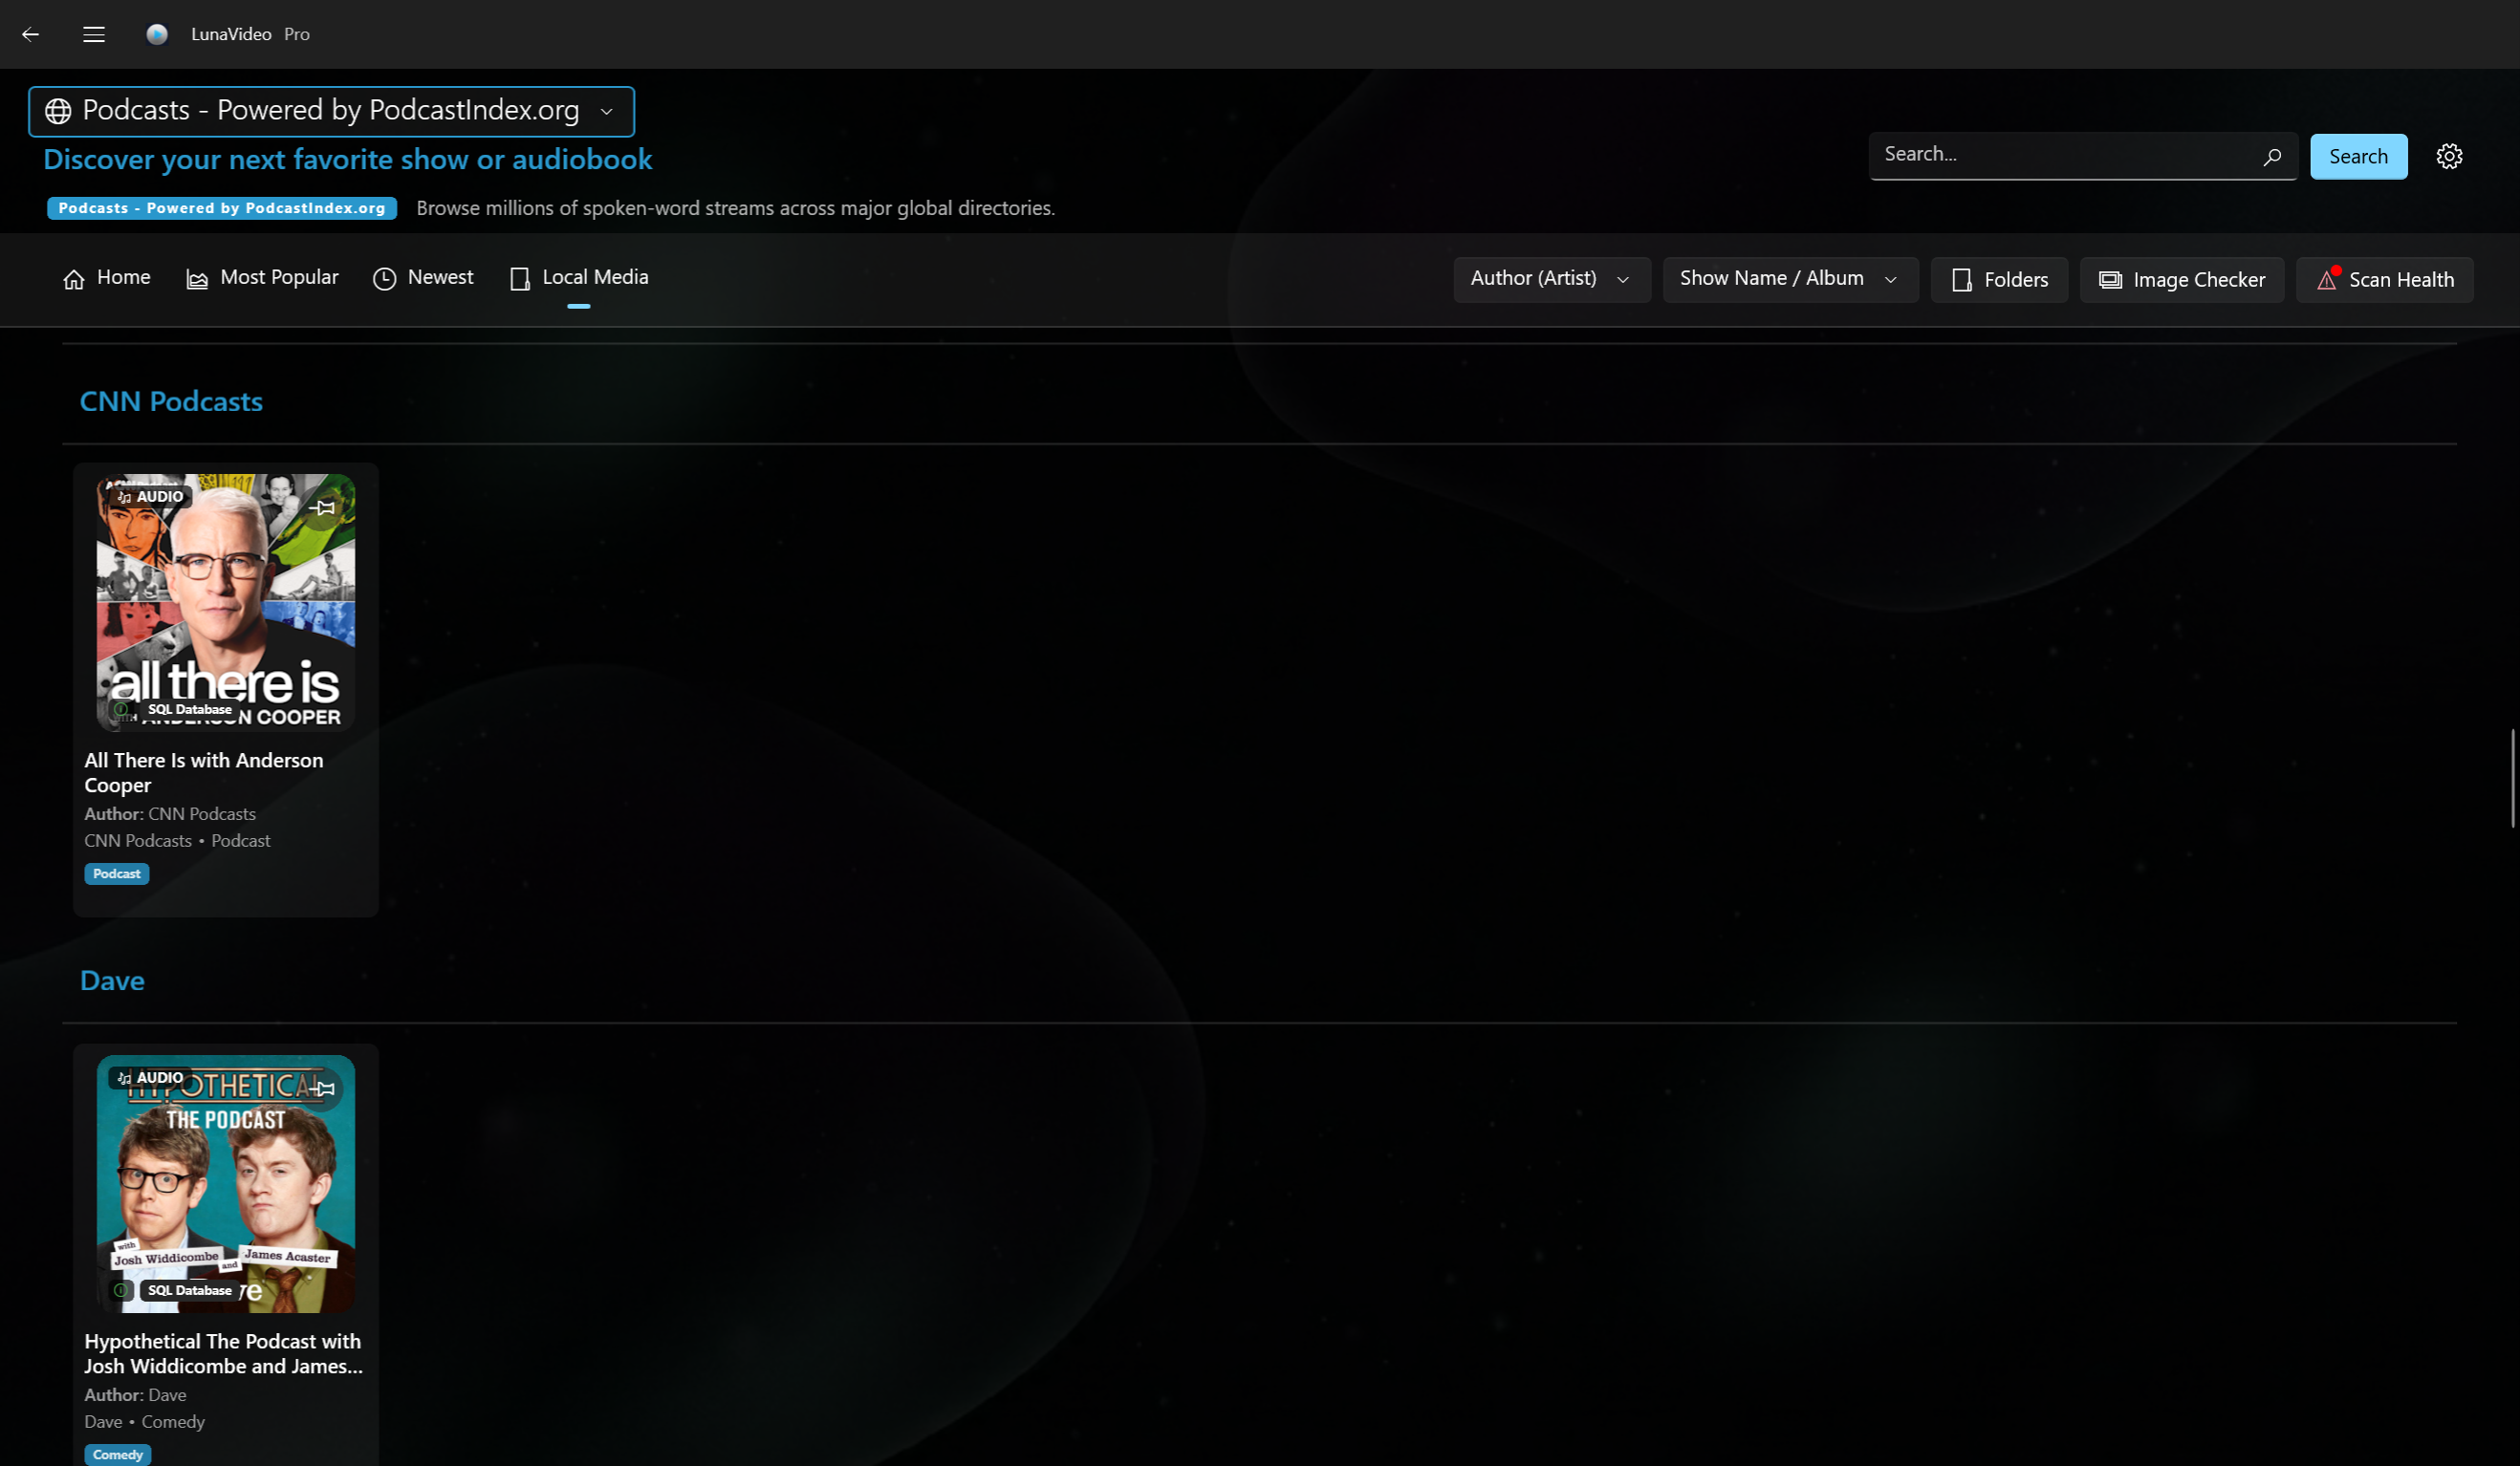Viewport: 2520px width, 1466px height.
Task: Click AUDIO badge on All There Is cover
Action: point(150,496)
